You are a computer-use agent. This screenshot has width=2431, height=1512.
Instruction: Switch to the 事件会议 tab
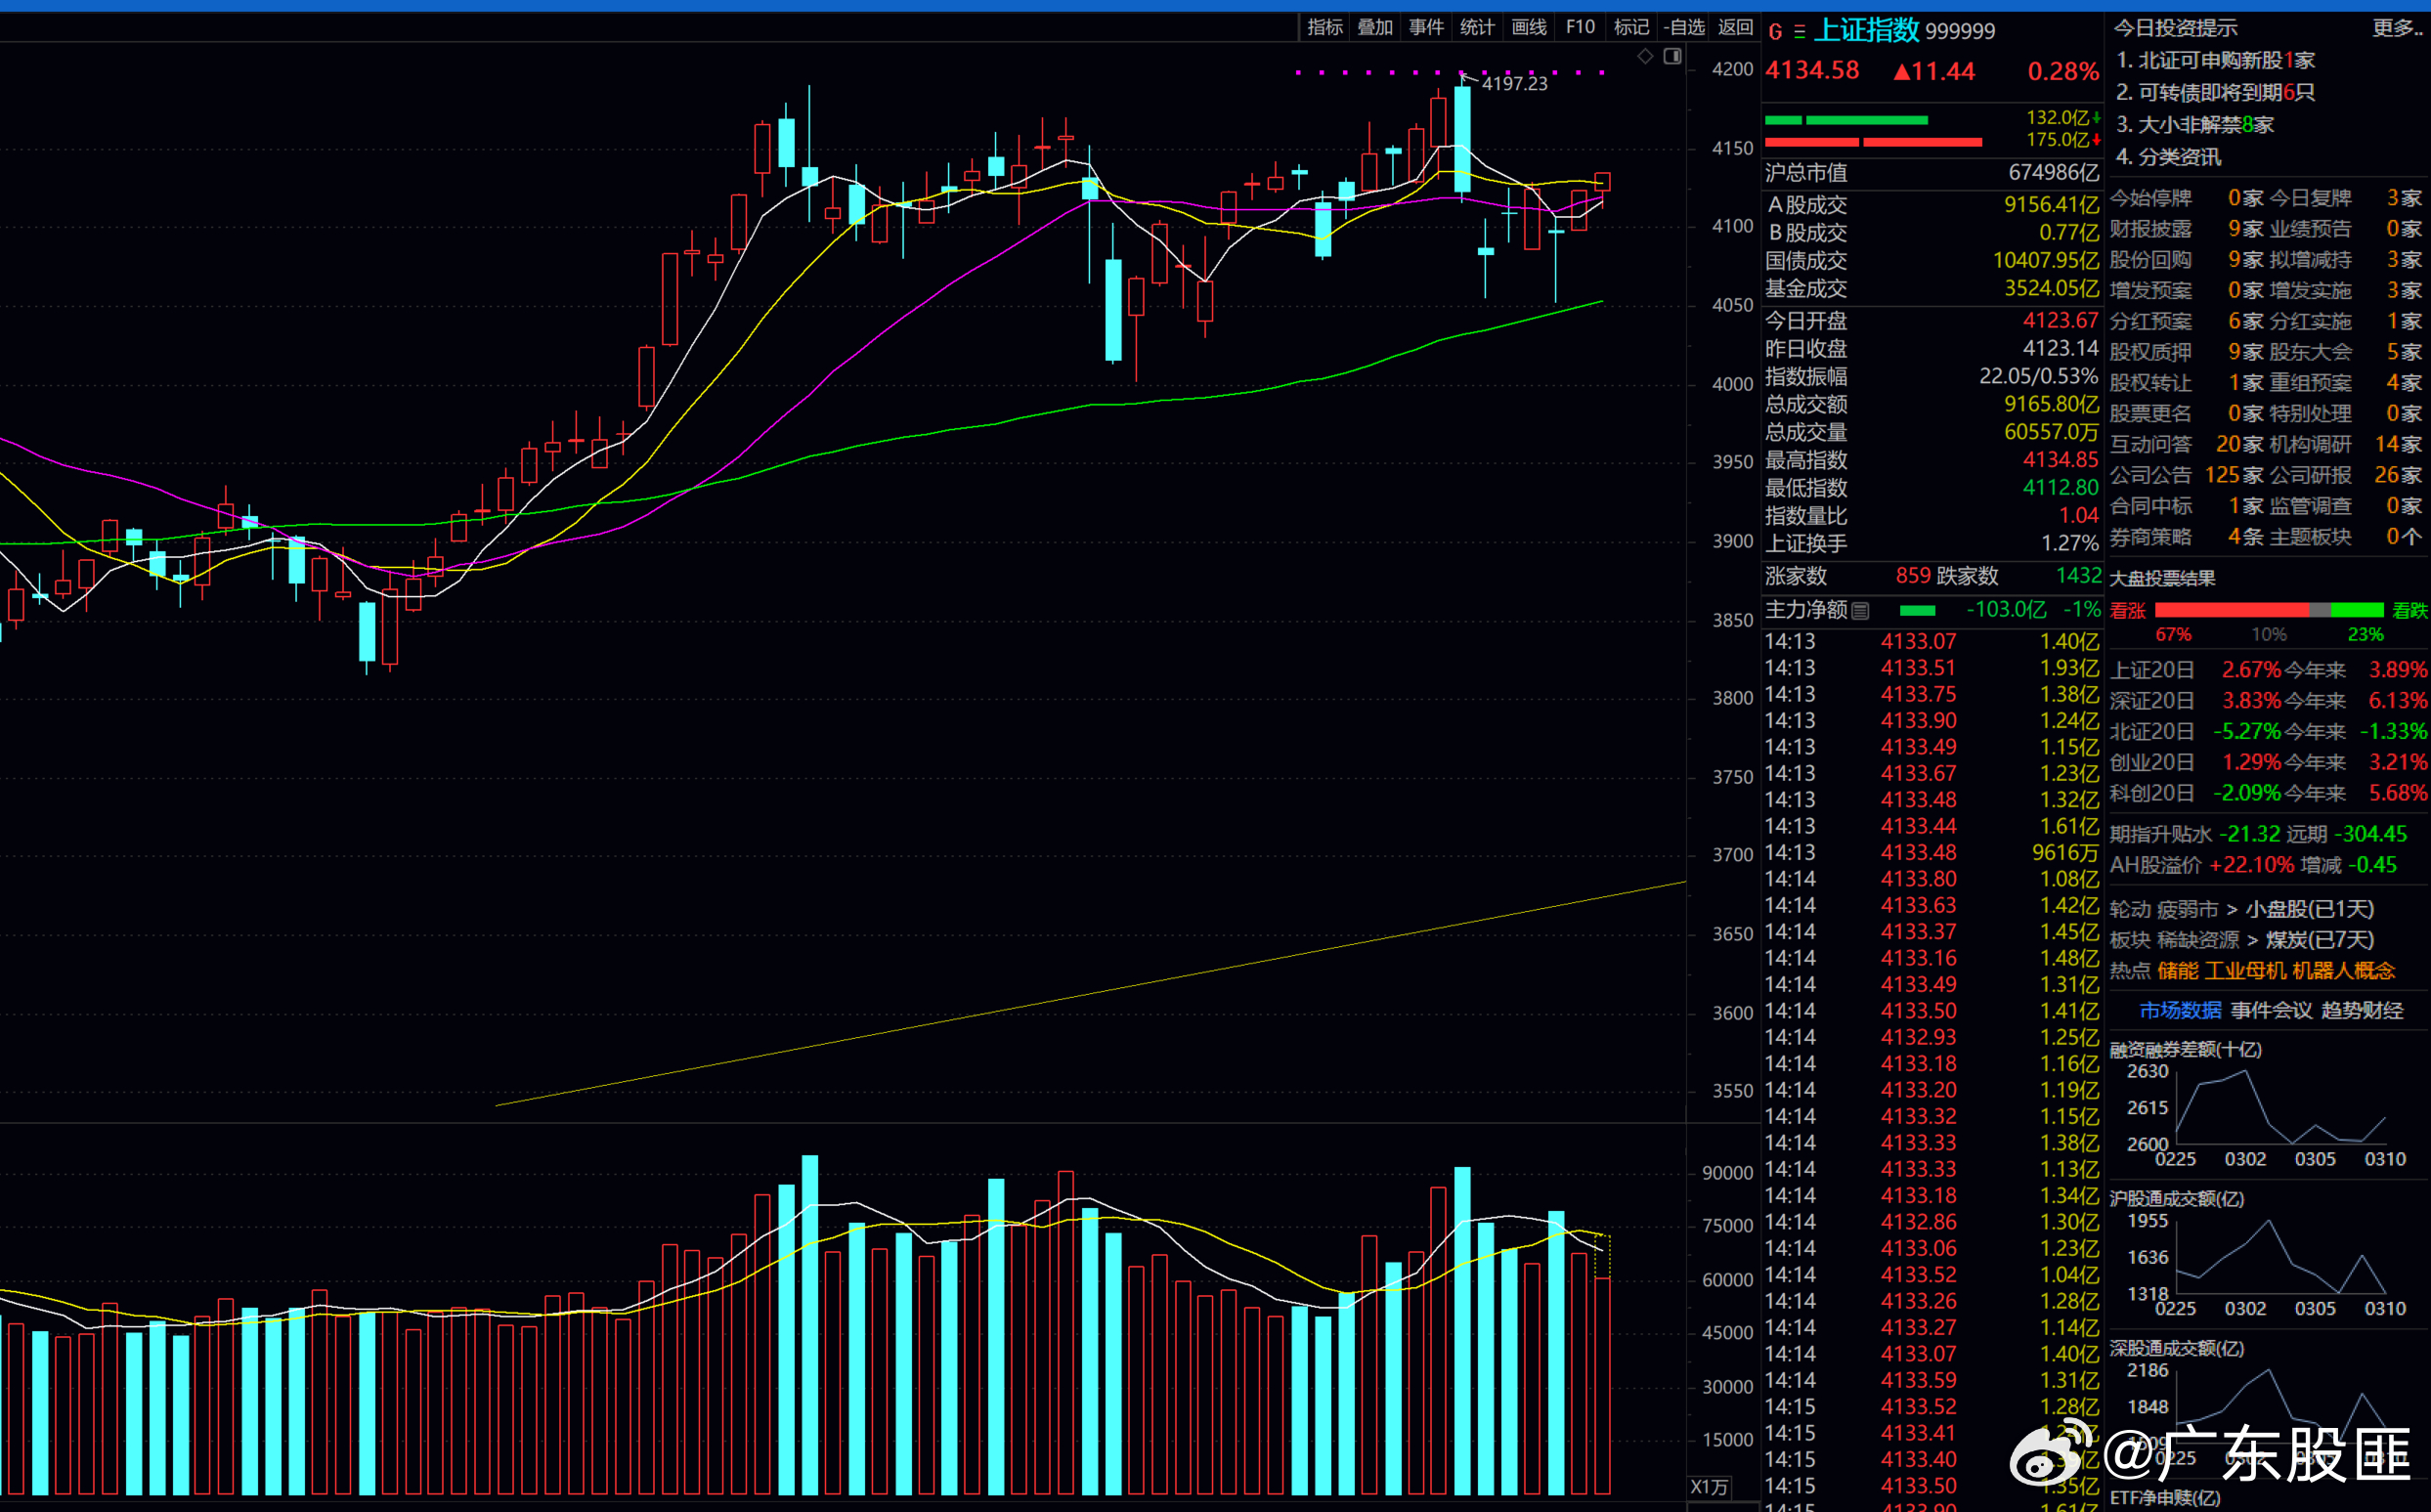click(x=2271, y=1010)
